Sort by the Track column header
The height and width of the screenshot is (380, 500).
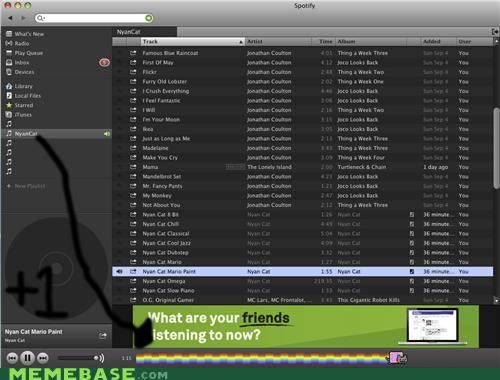[193, 42]
